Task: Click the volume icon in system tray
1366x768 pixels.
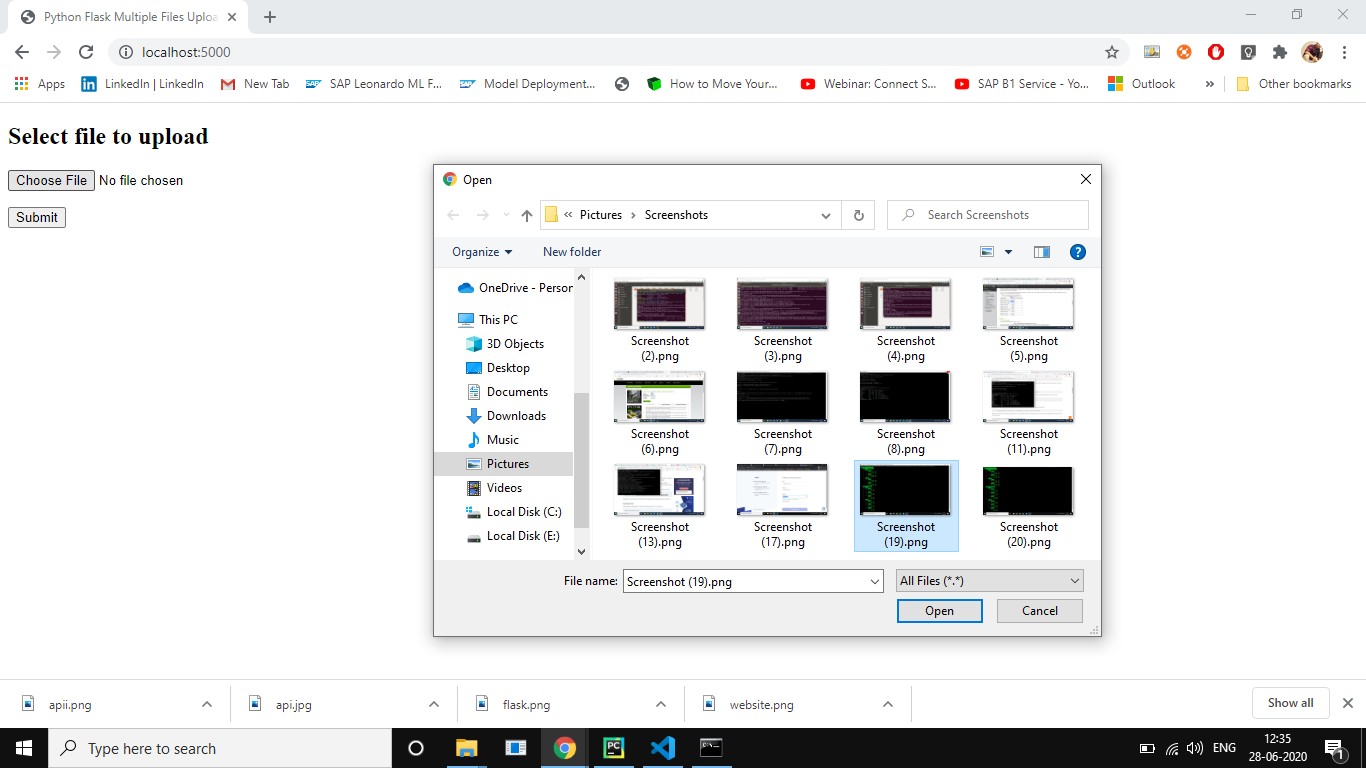Action: pyautogui.click(x=1194, y=748)
